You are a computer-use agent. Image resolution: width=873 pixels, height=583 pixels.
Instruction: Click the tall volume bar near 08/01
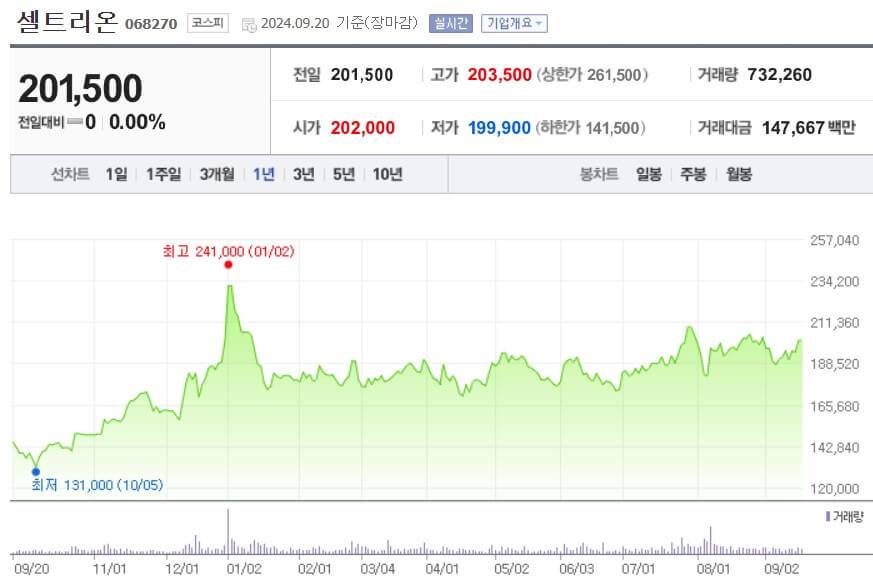710,540
